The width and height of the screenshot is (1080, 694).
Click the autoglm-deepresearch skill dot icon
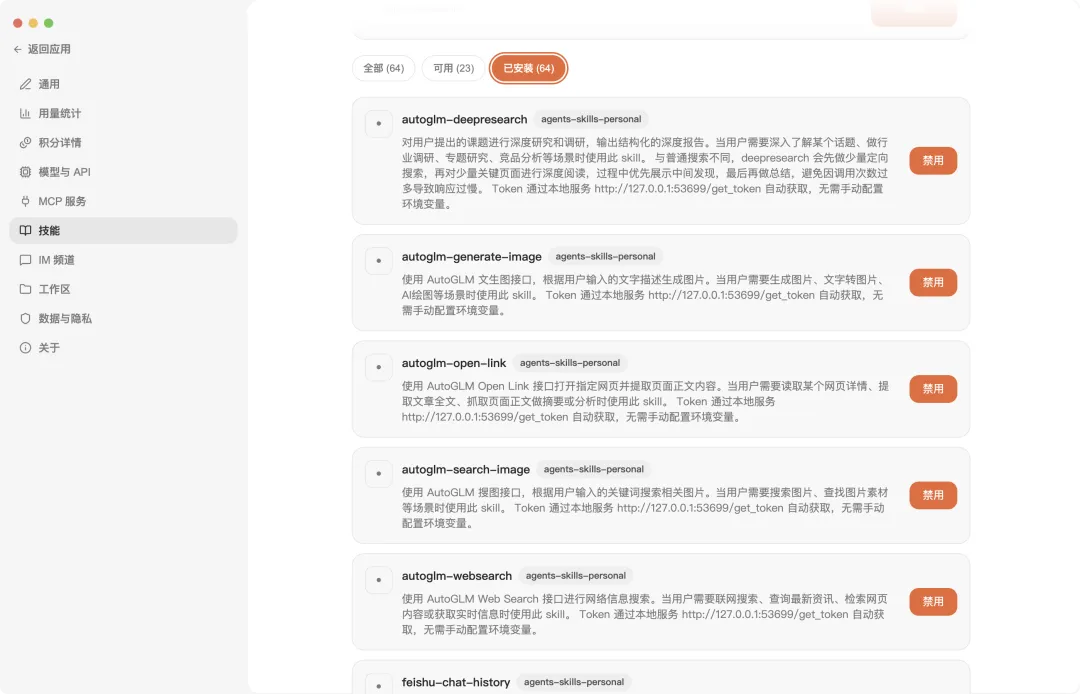click(379, 124)
